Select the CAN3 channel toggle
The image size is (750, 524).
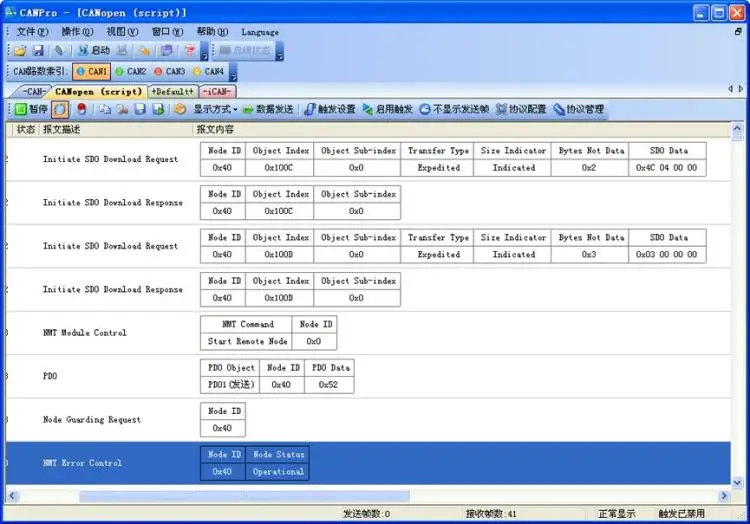169,71
